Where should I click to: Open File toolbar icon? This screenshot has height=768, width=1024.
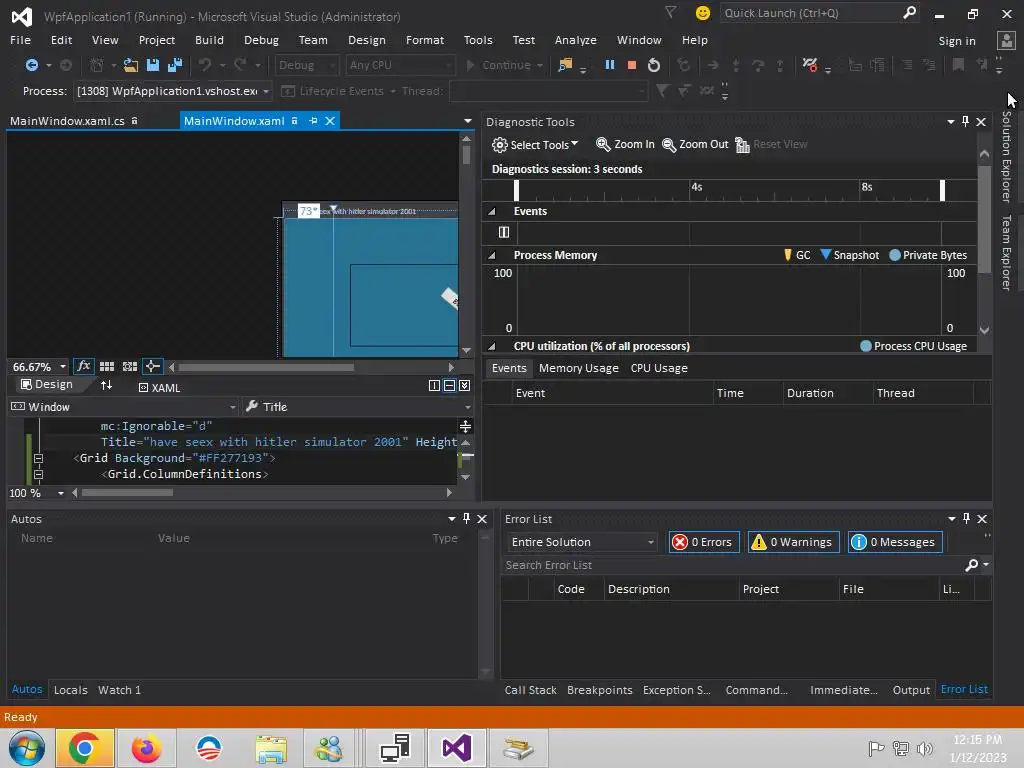coord(131,65)
